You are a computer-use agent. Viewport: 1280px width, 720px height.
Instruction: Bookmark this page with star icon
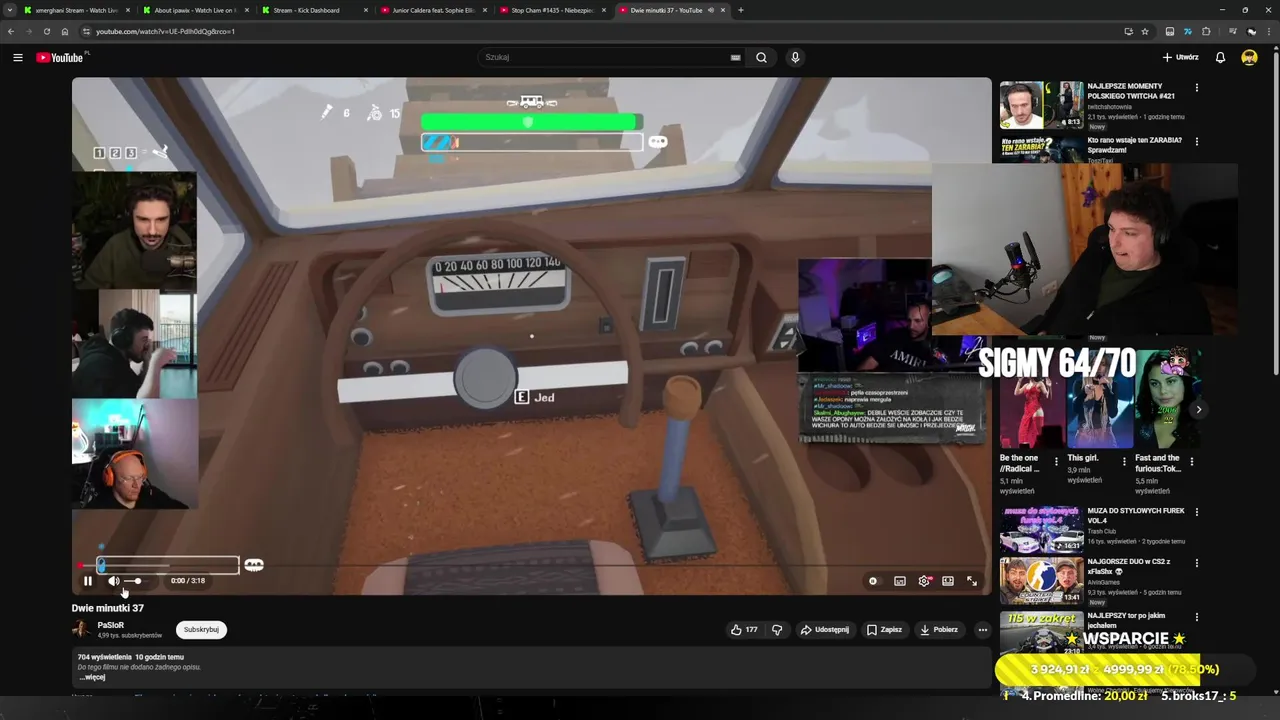[1145, 31]
